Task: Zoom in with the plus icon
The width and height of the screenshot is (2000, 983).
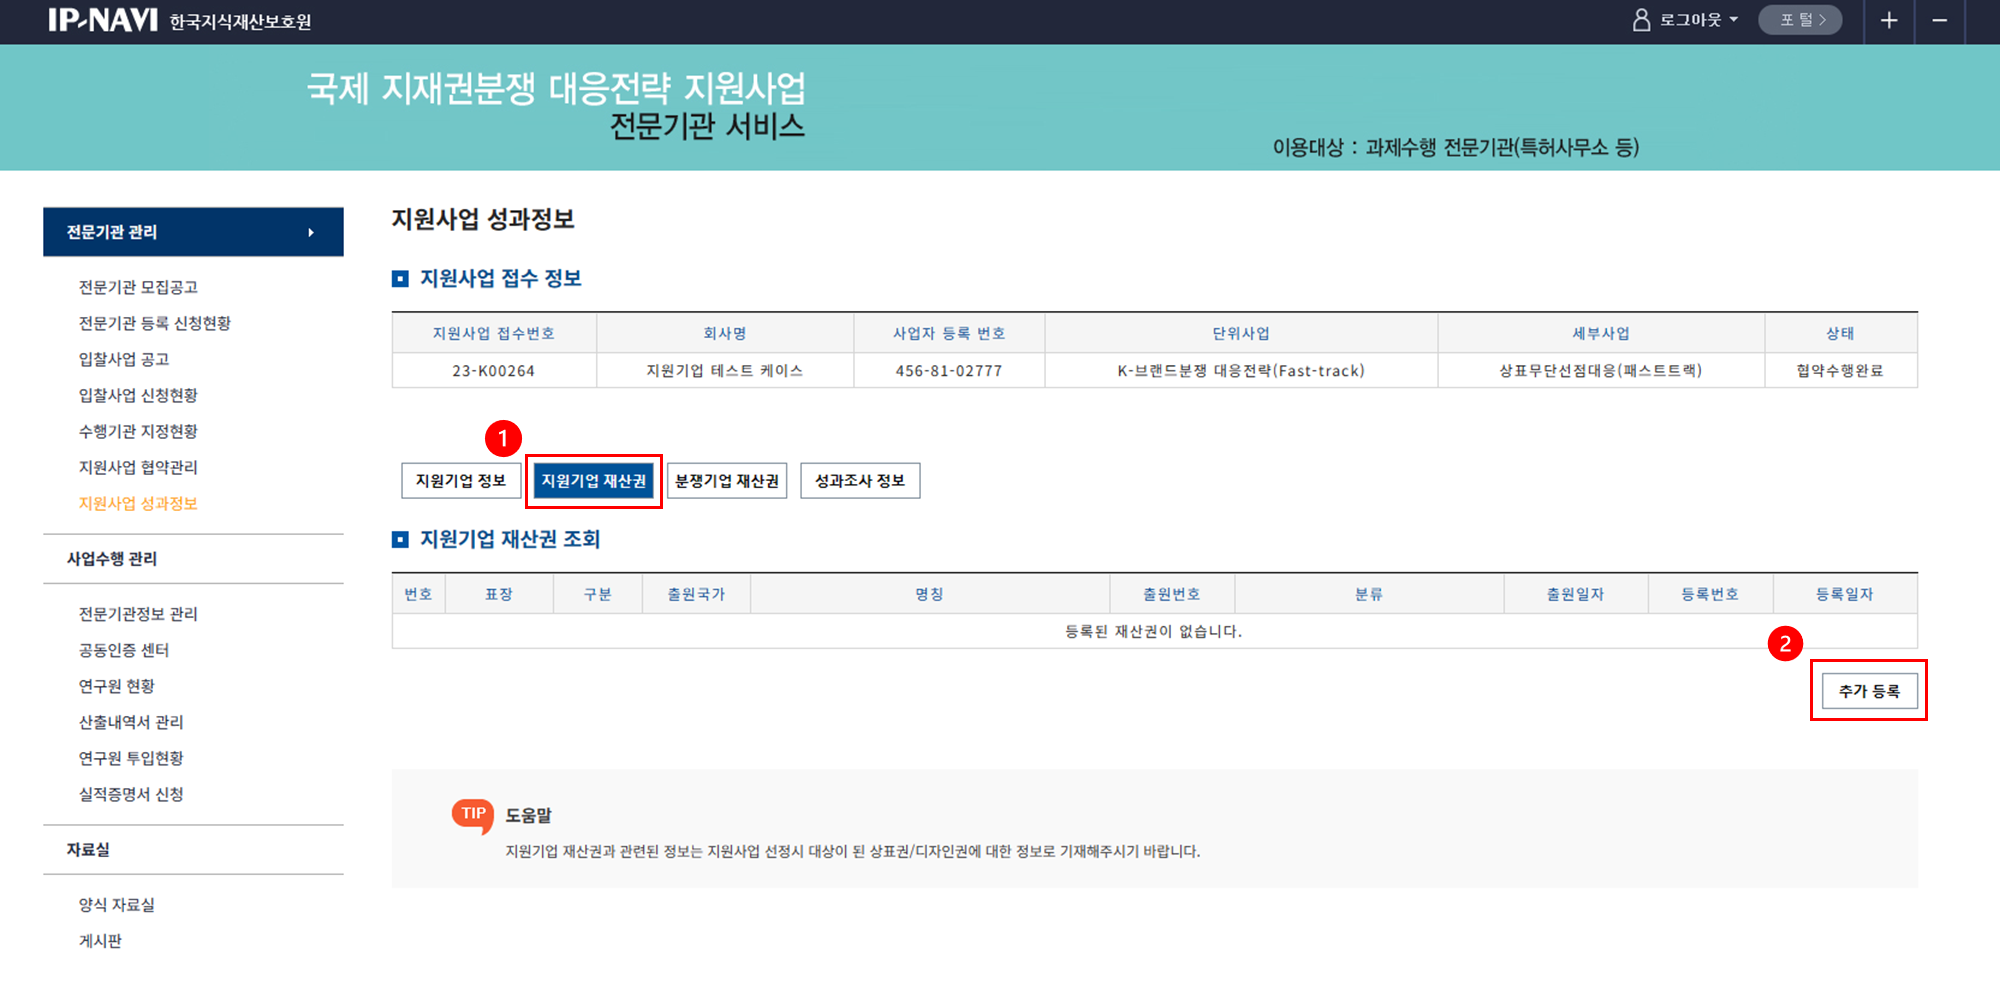Action: (x=1888, y=21)
